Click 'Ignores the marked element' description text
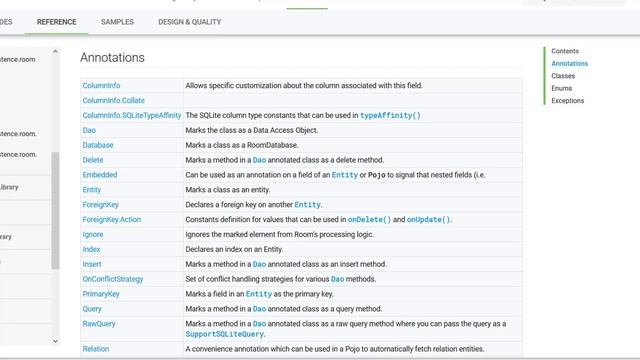640x360 pixels. 279,235
